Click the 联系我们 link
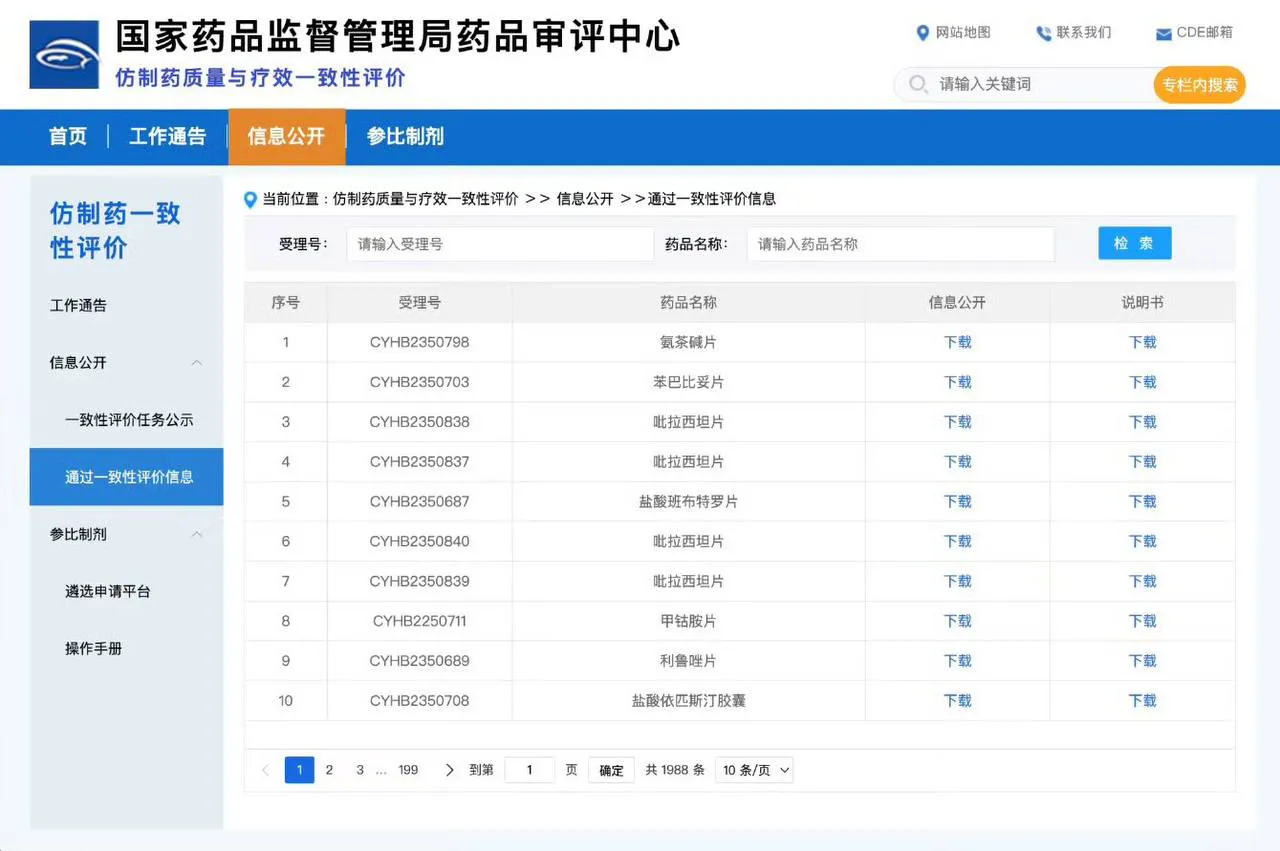The height and width of the screenshot is (851, 1280). (1084, 33)
